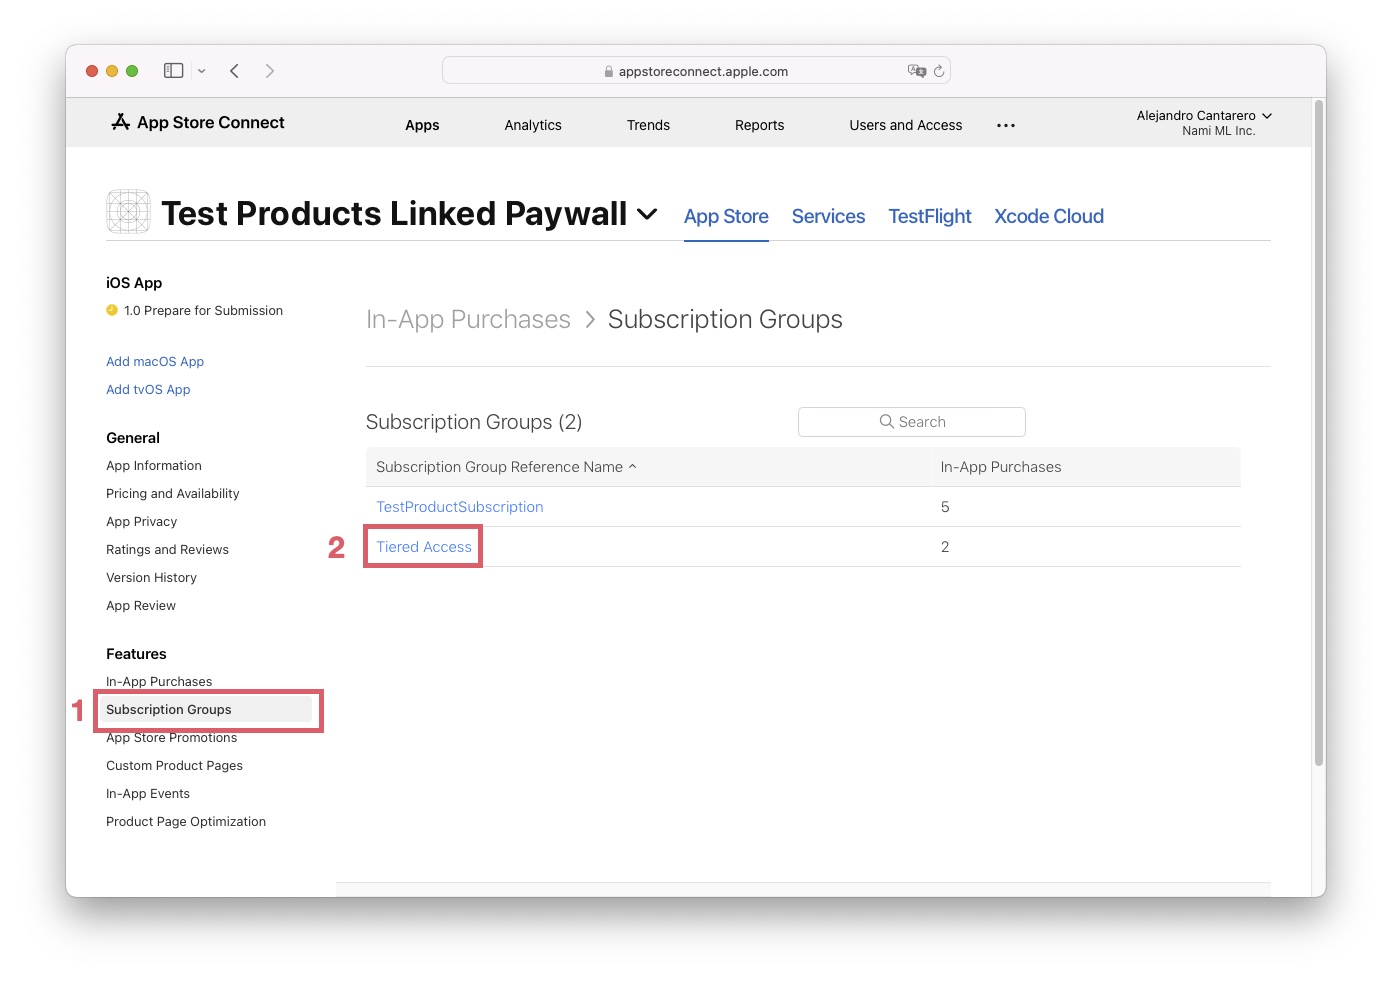Click the purchase count 2 cell

coord(945,547)
